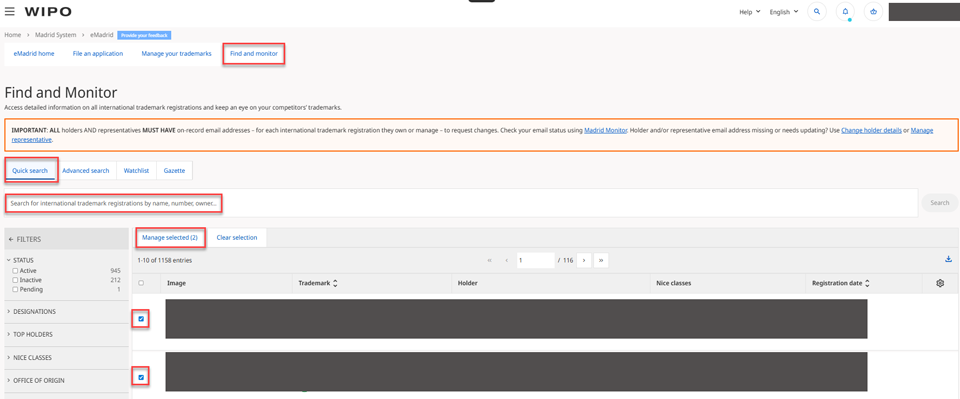Click the FILTERS panel heading

(29, 239)
